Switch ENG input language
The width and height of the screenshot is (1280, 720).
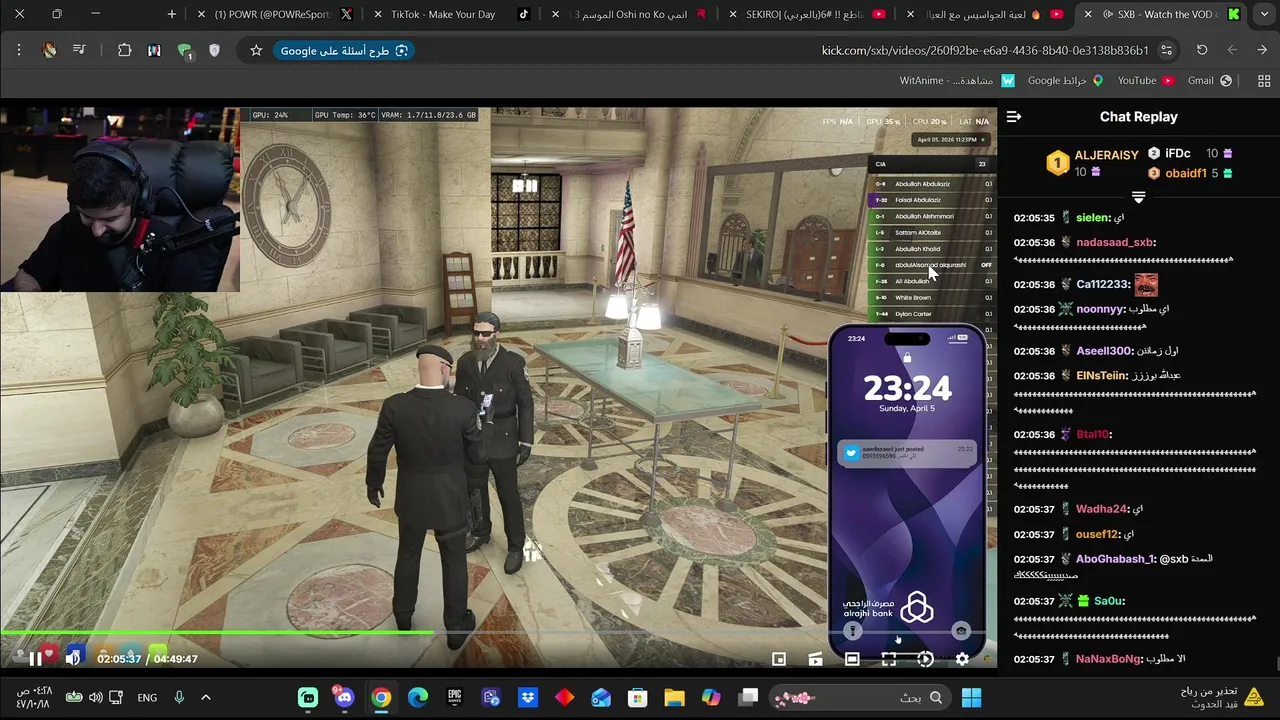point(147,697)
